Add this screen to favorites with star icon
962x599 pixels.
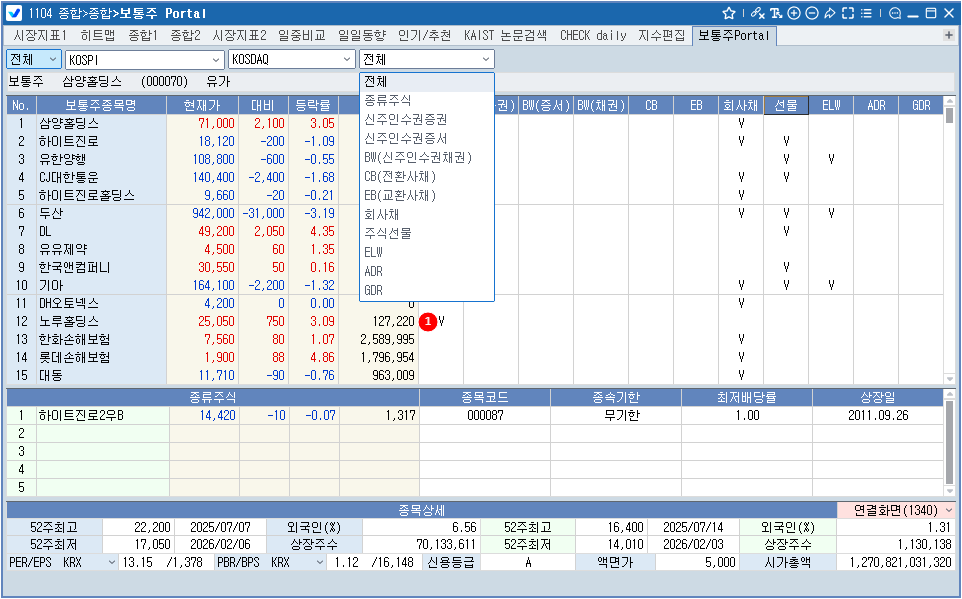tap(729, 13)
